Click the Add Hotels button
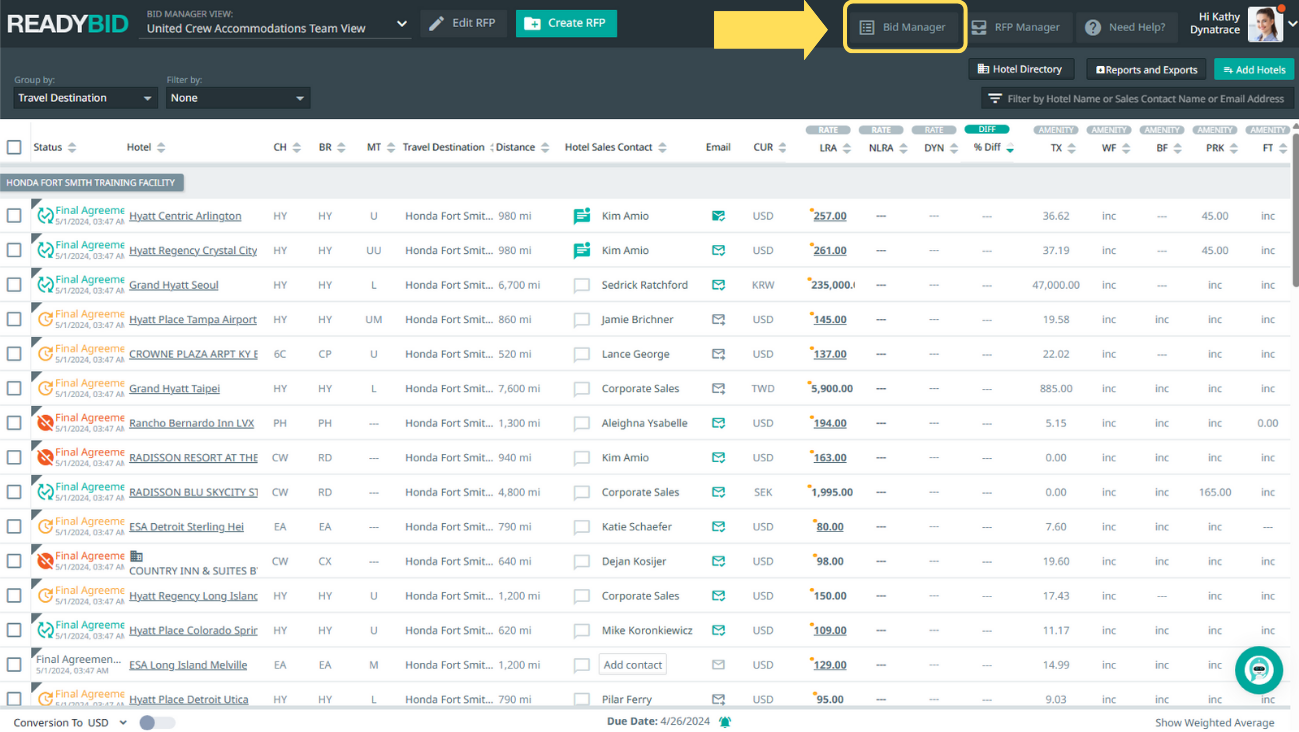Image resolution: width=1299 pixels, height=732 pixels. click(1254, 70)
